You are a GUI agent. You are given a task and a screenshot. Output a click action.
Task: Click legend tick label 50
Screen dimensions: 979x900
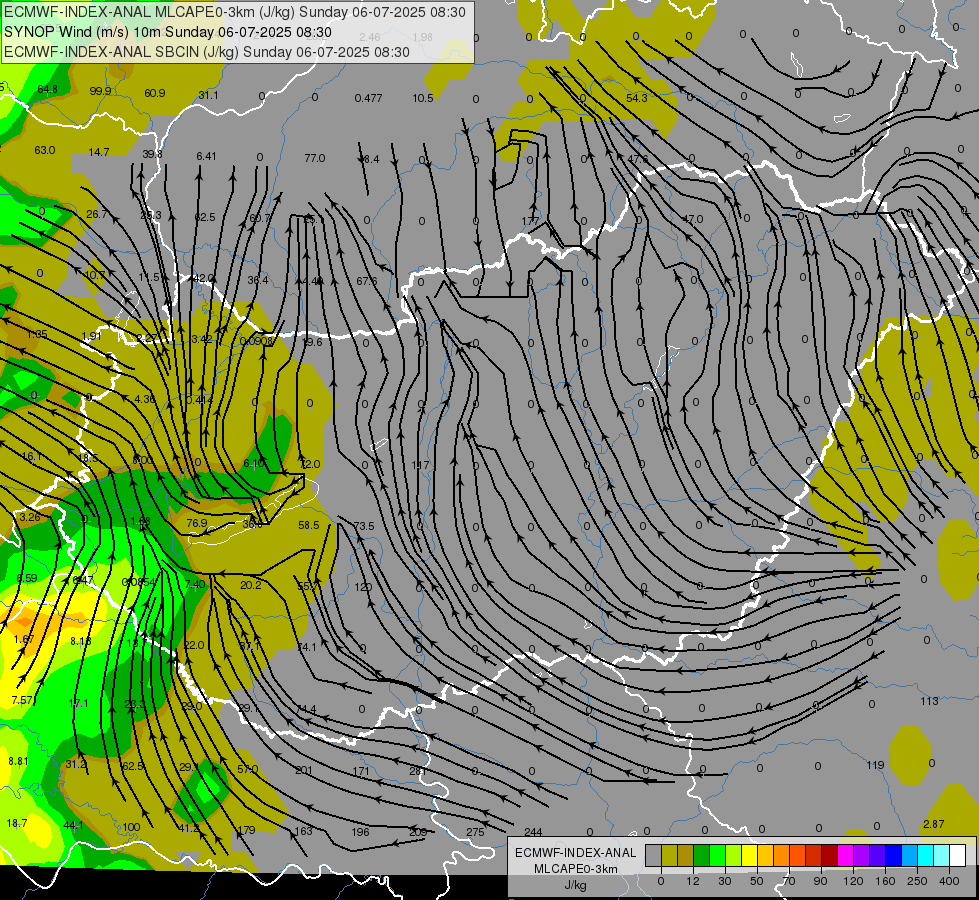[756, 881]
